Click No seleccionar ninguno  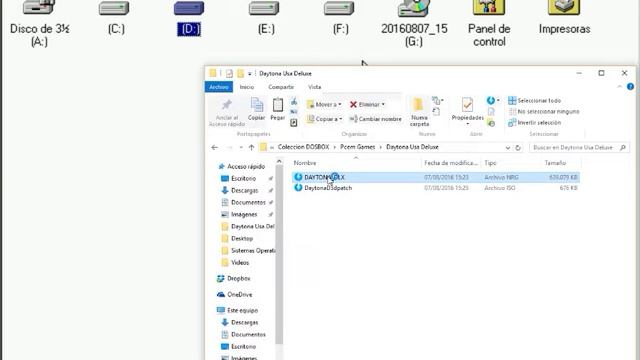[x=544, y=111]
